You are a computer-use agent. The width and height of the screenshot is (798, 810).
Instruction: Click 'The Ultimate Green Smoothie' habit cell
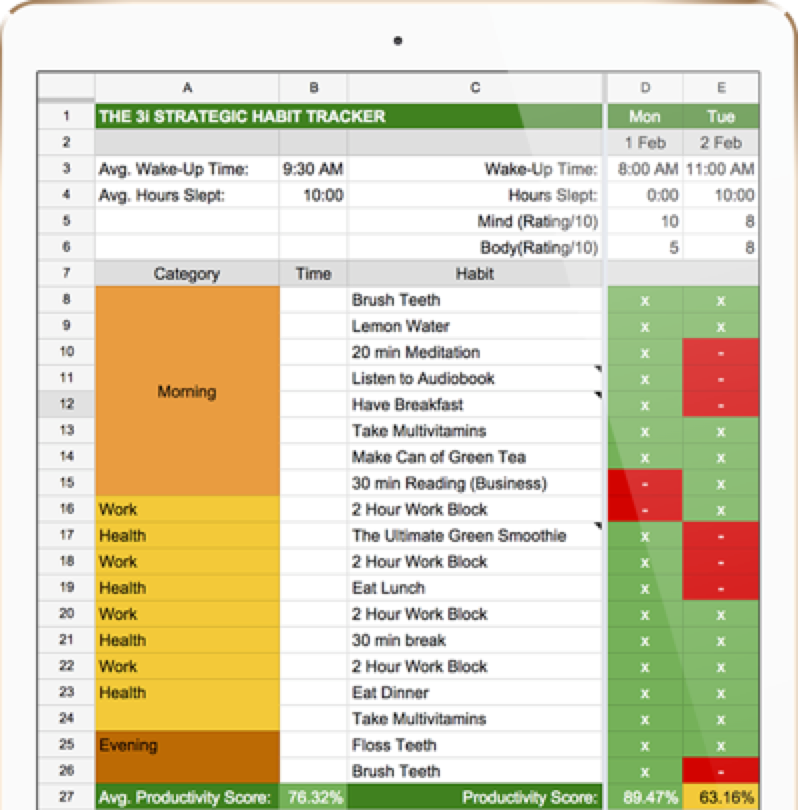pos(475,536)
